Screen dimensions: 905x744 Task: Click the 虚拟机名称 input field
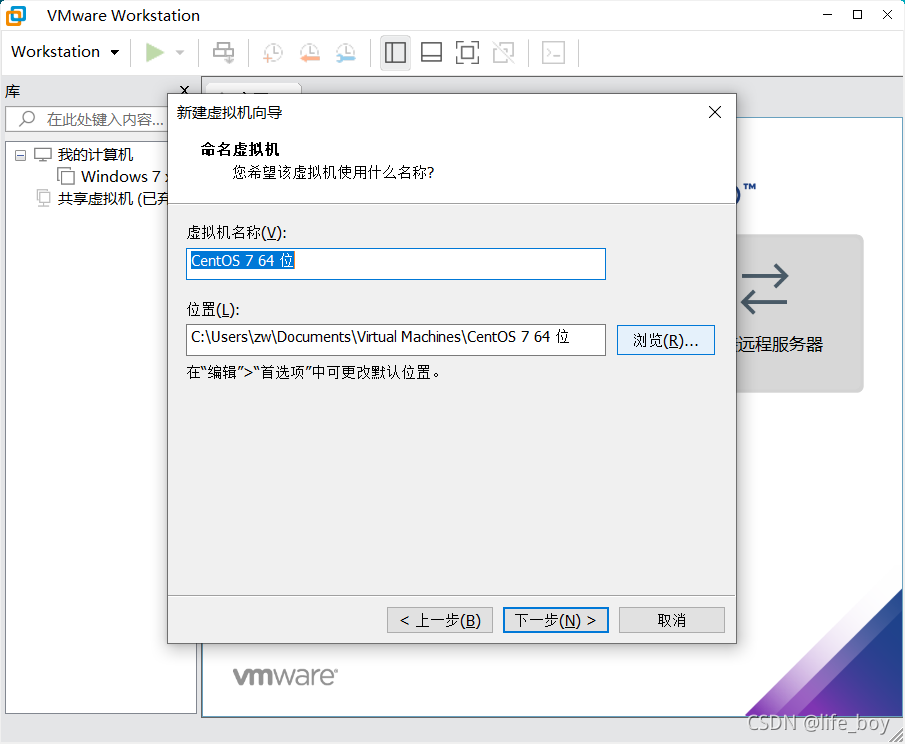(395, 264)
